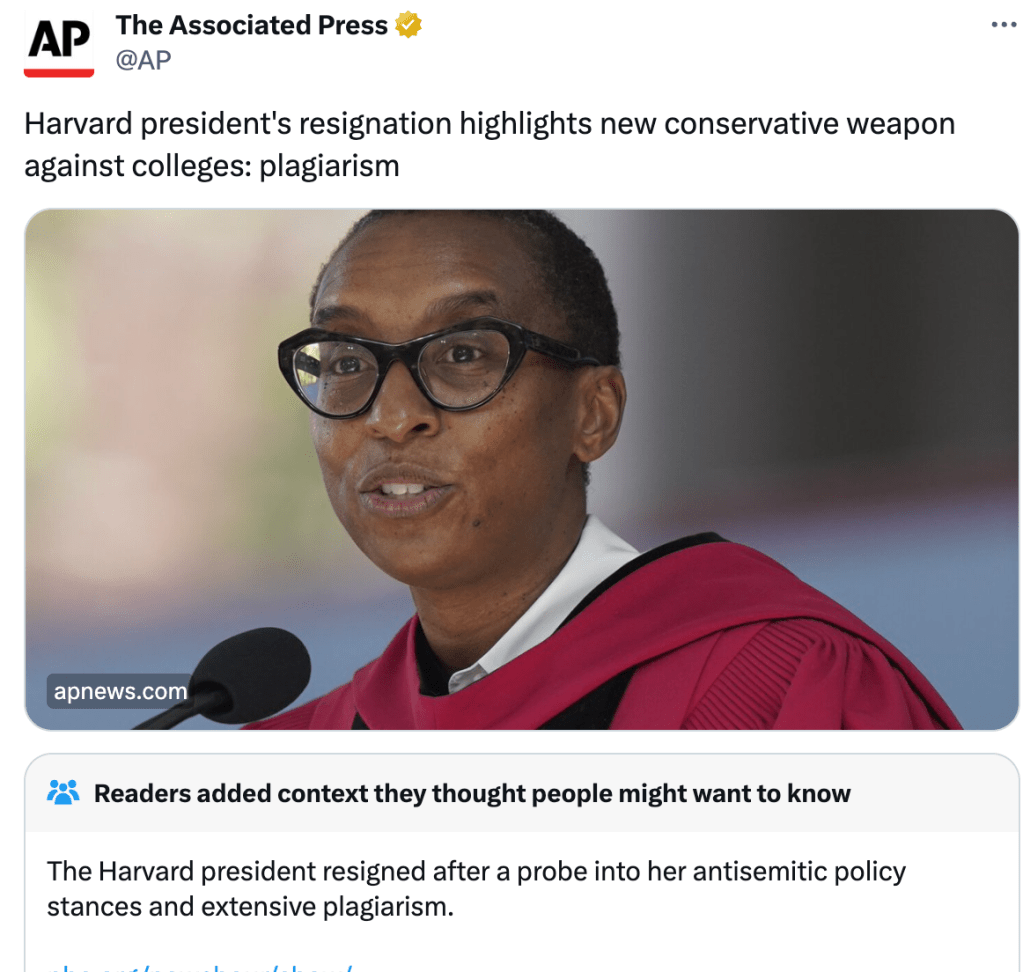Click the gold verified badge

coord(408,25)
